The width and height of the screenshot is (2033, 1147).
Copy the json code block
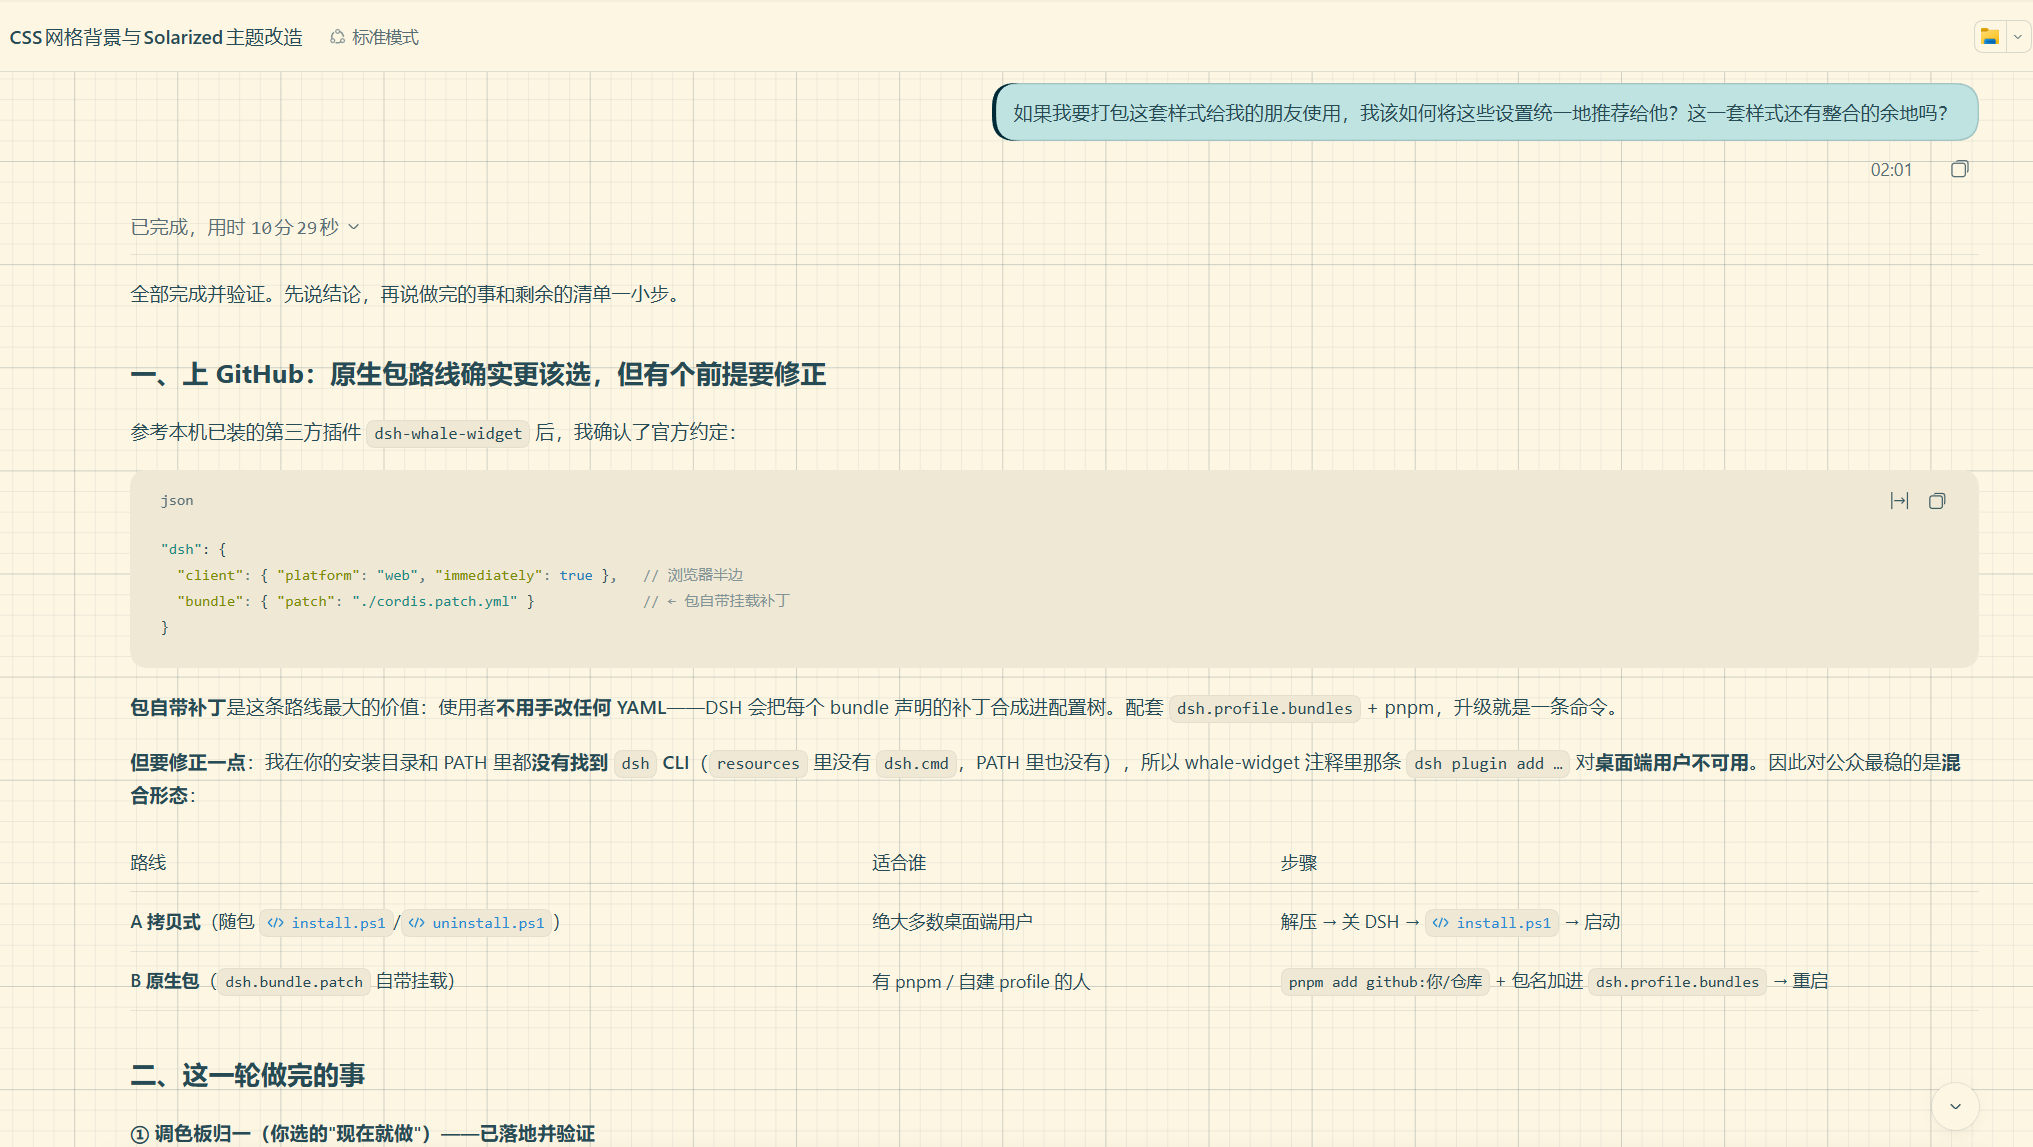click(1937, 501)
